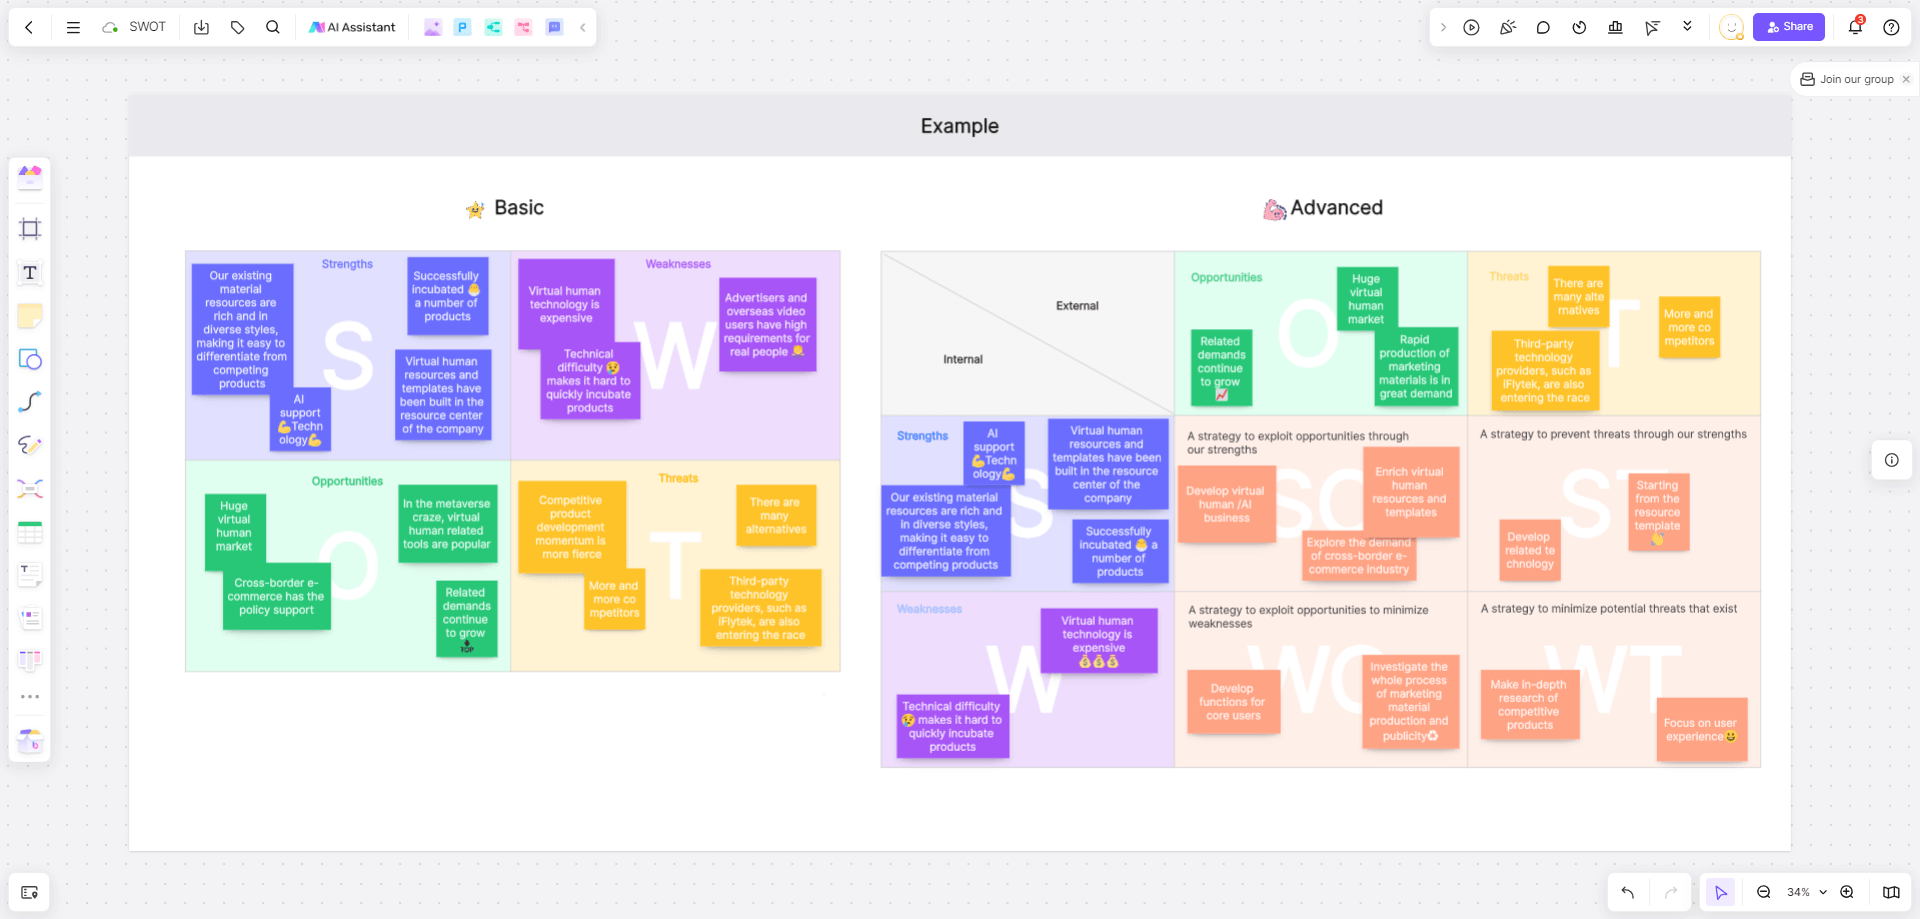
Task: Select the Shapes tool
Action: (30, 359)
